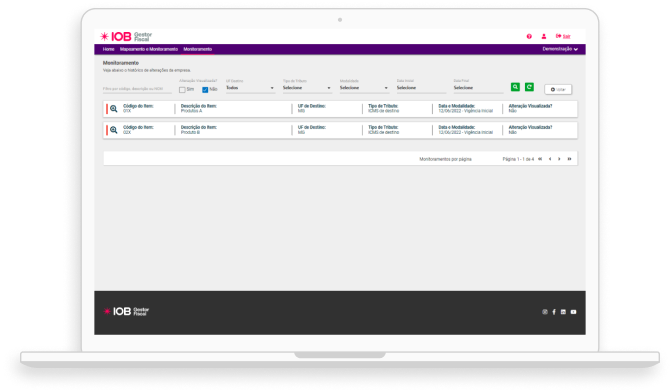Focus the filter by code or description field
The image size is (672, 392).
coord(137,89)
